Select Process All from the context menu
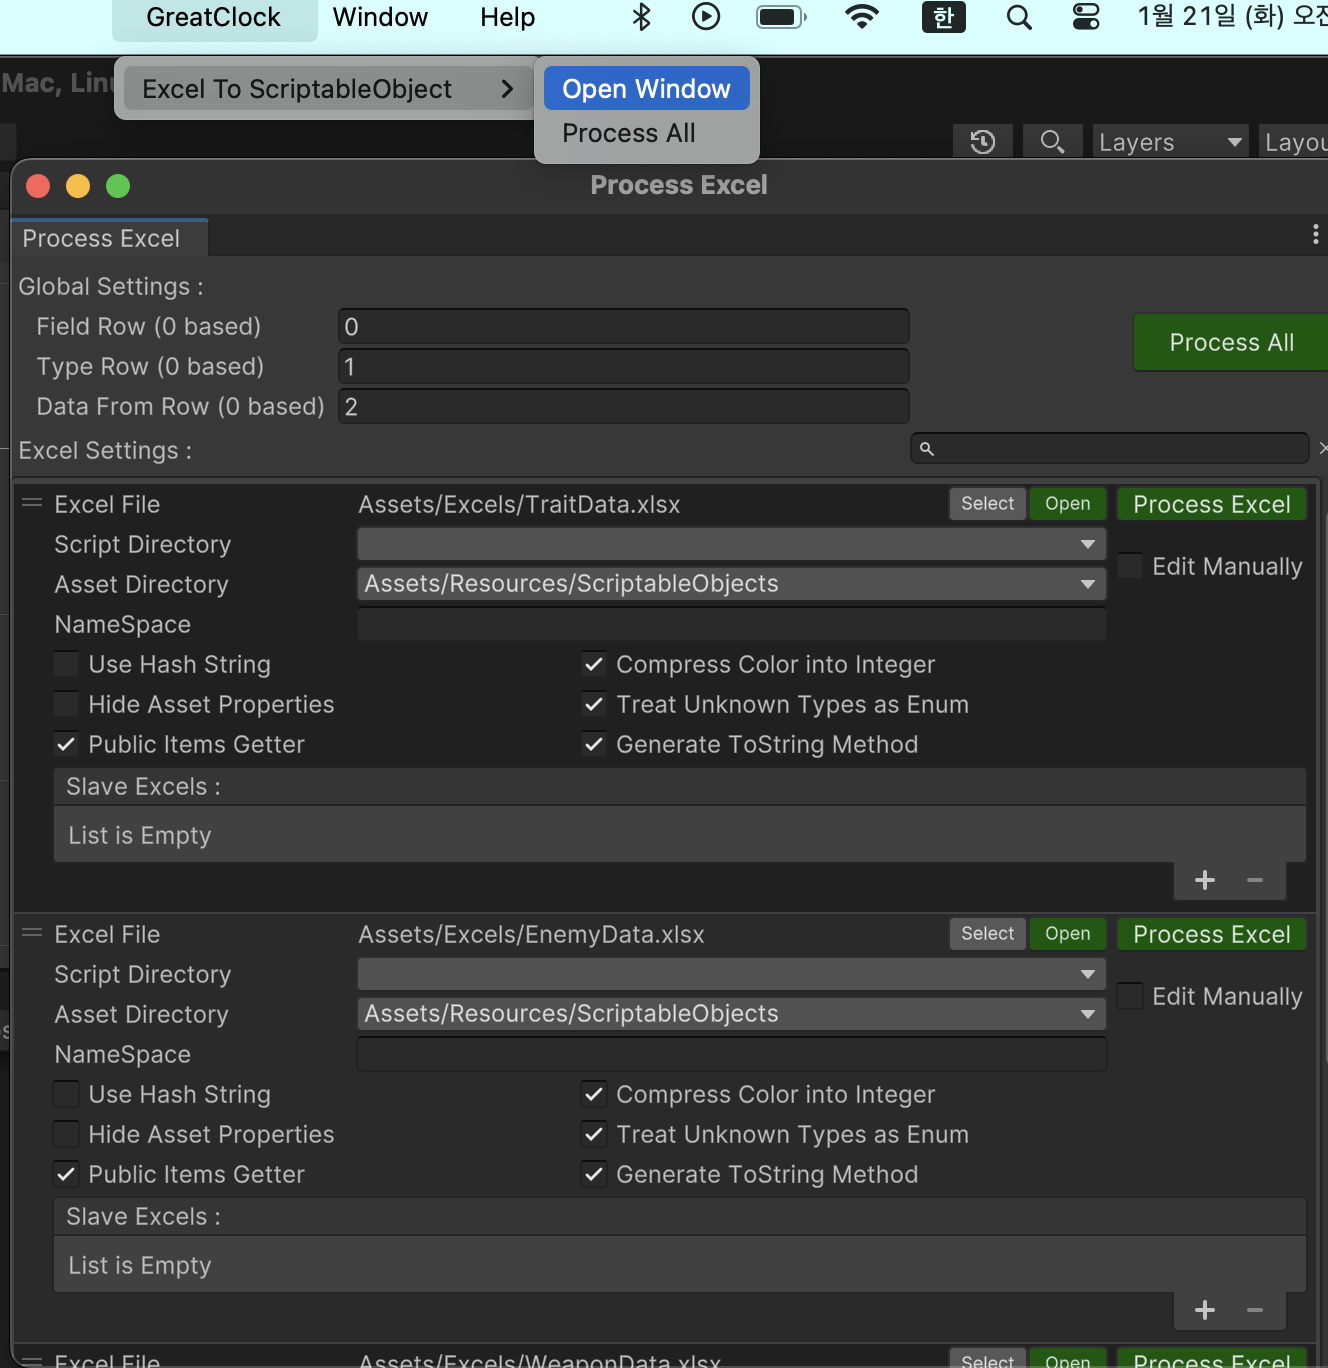 coord(628,132)
